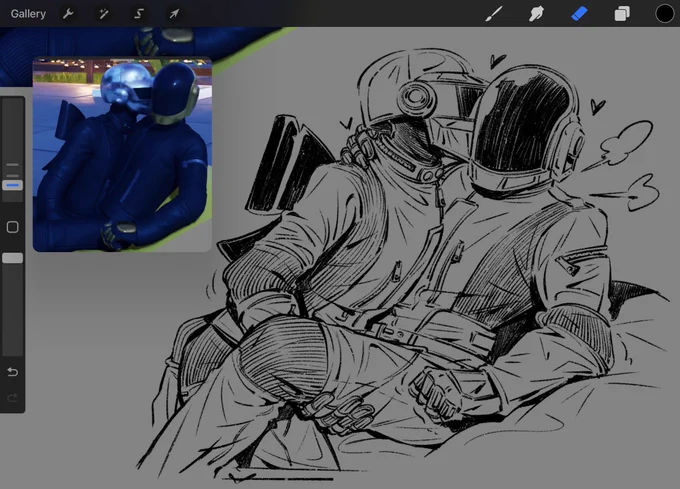Select the Brush tool
Viewport: 680px width, 489px height.
[x=494, y=14]
